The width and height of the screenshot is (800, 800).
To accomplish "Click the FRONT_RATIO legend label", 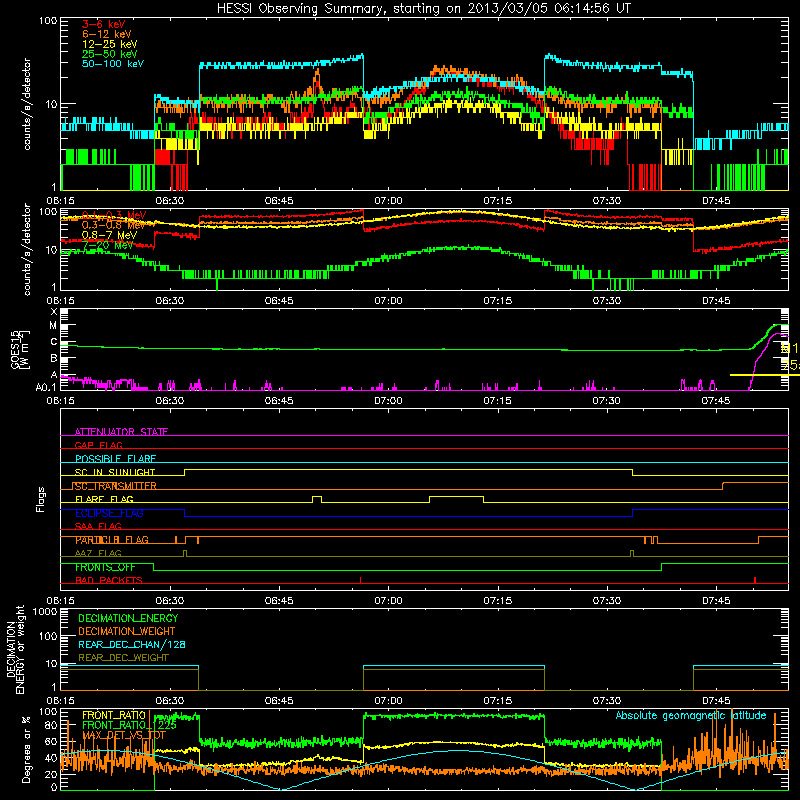I will point(114,715).
